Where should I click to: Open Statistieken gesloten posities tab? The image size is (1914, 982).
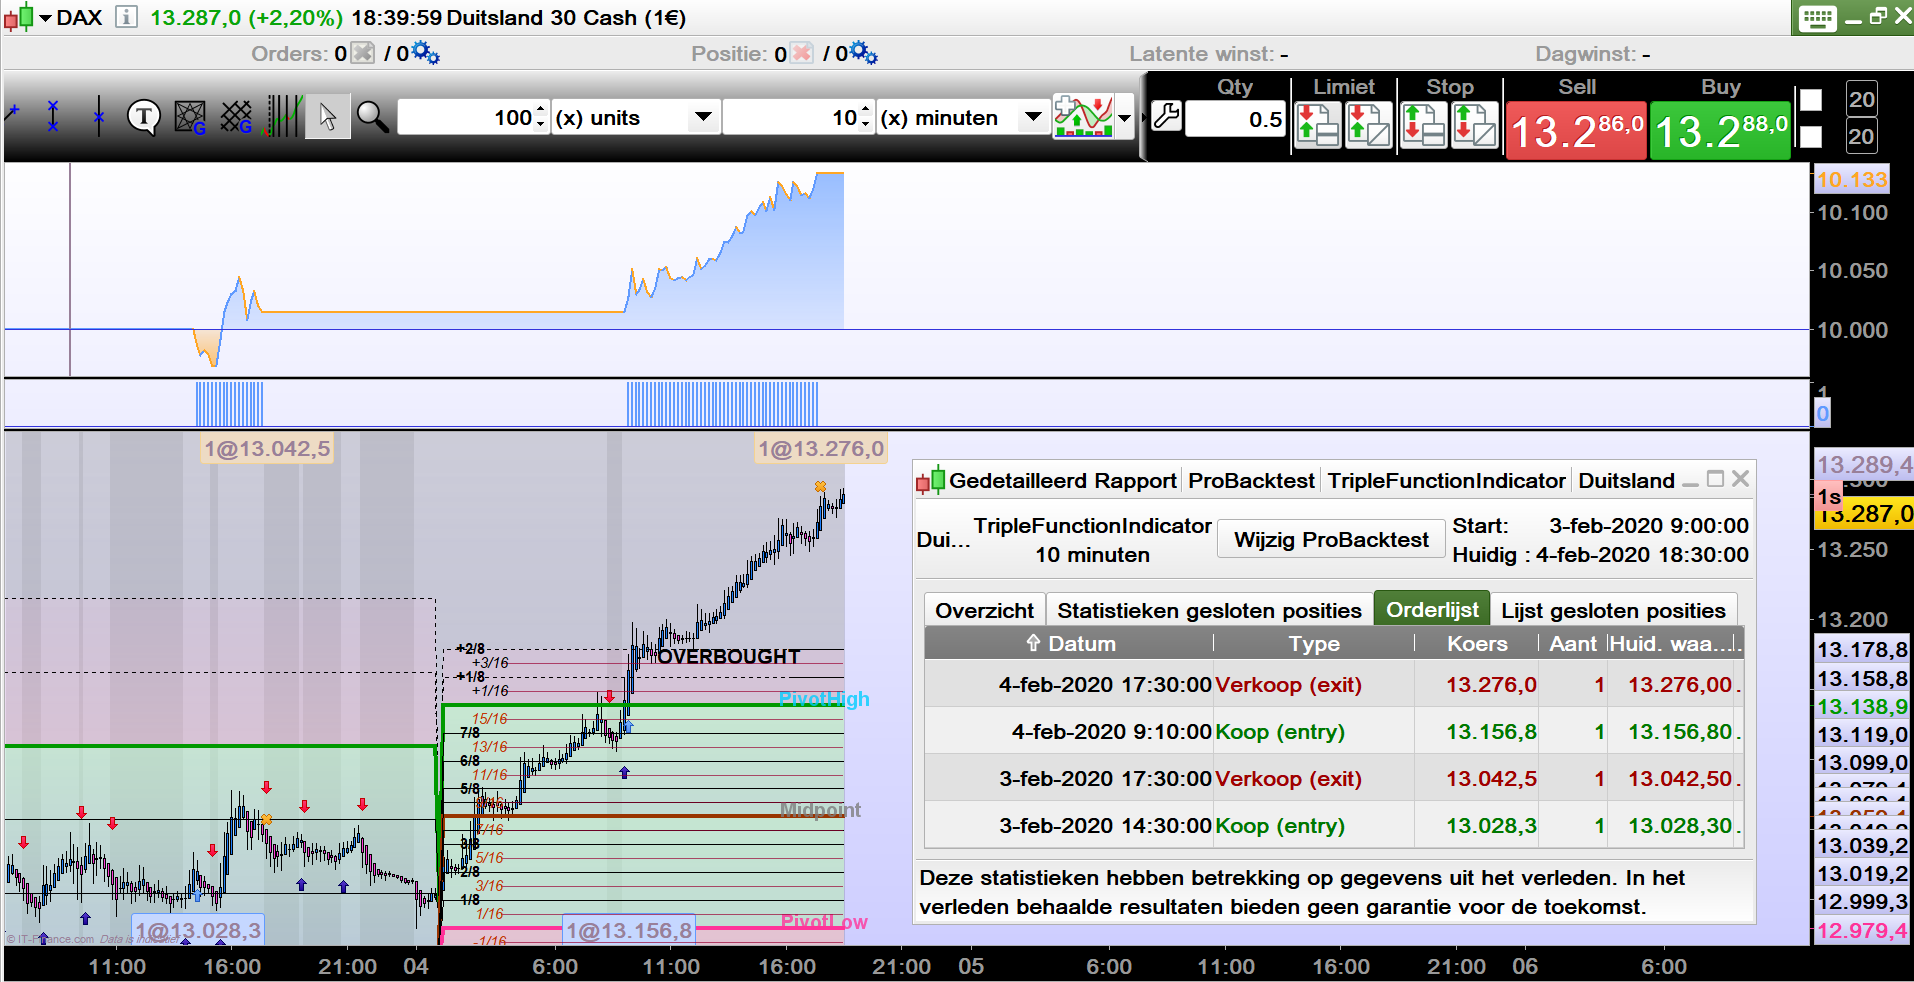tap(1209, 610)
